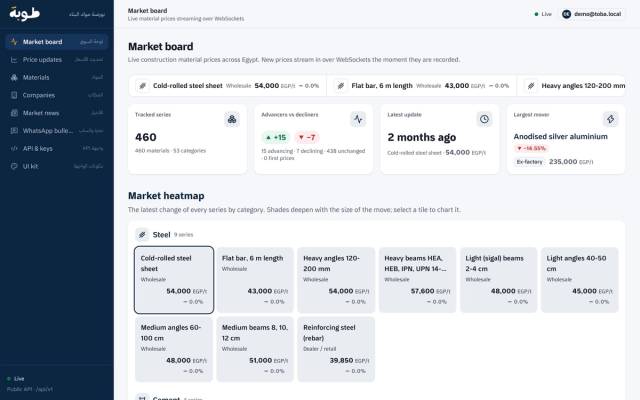Click the Market heatmap heading
The height and width of the screenshot is (400, 640).
(x=166, y=196)
